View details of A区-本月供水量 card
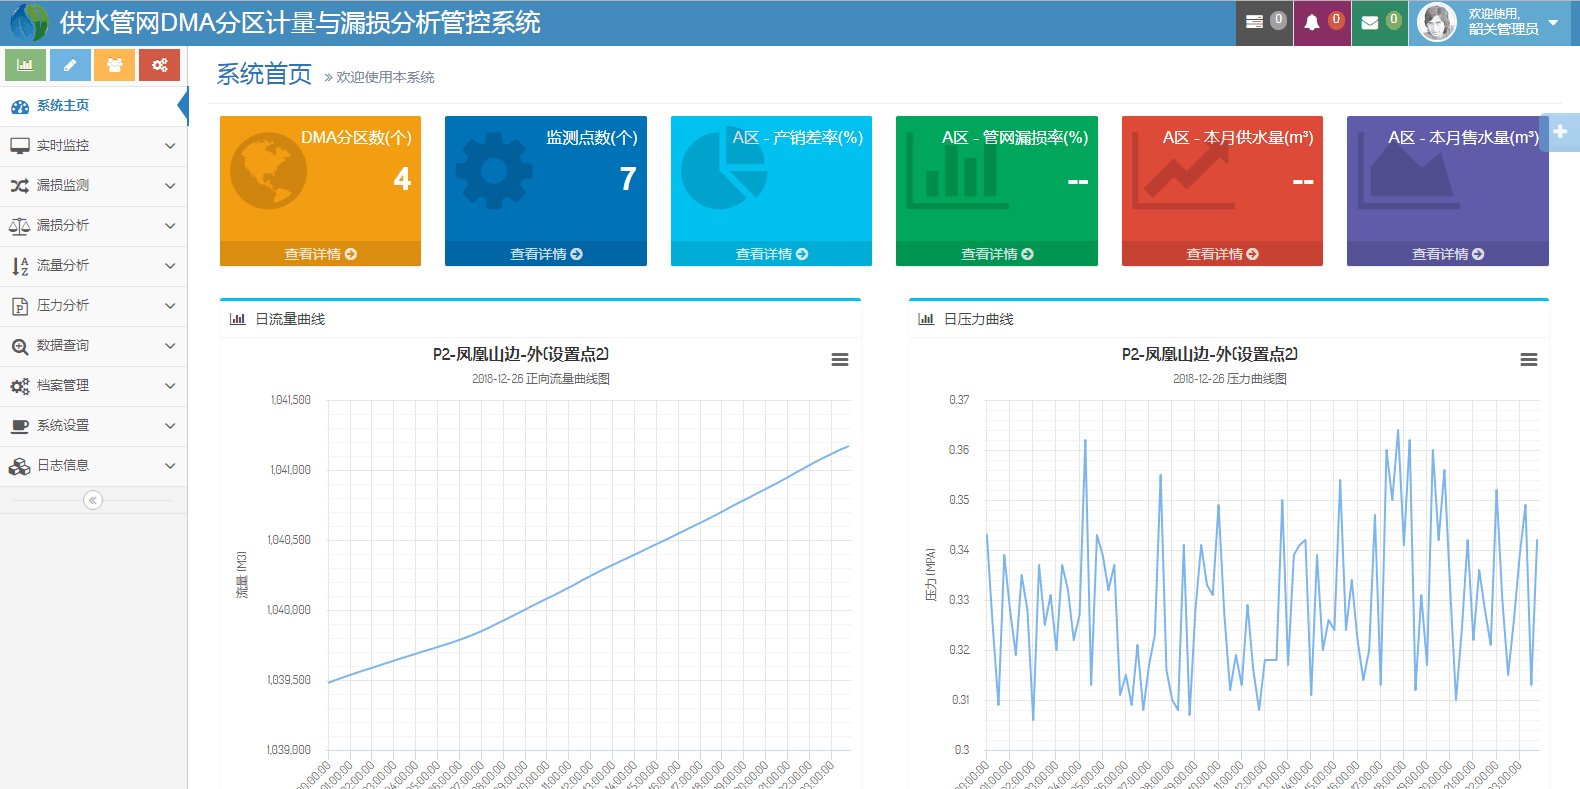1580x789 pixels. coord(1222,254)
